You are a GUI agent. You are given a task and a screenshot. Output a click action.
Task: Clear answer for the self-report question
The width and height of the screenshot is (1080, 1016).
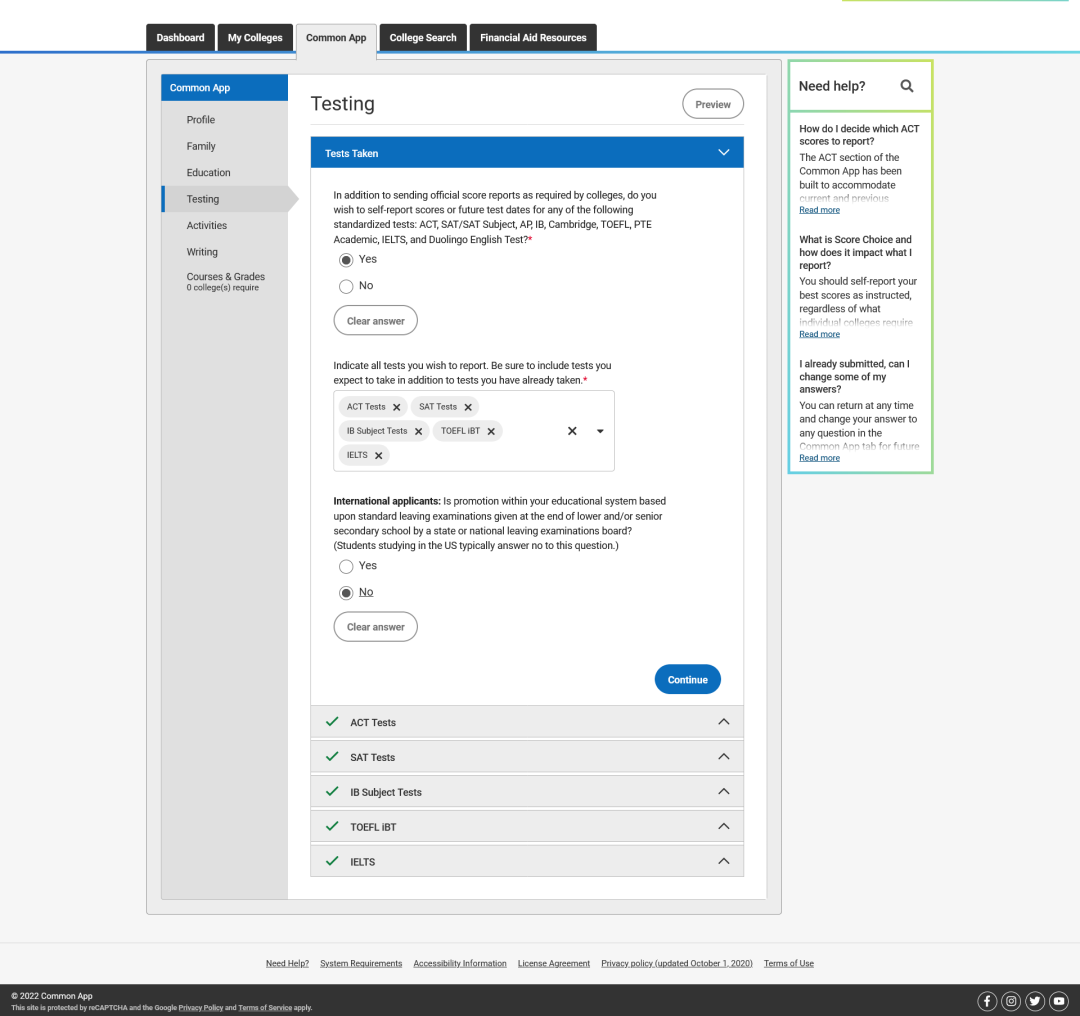pos(375,320)
